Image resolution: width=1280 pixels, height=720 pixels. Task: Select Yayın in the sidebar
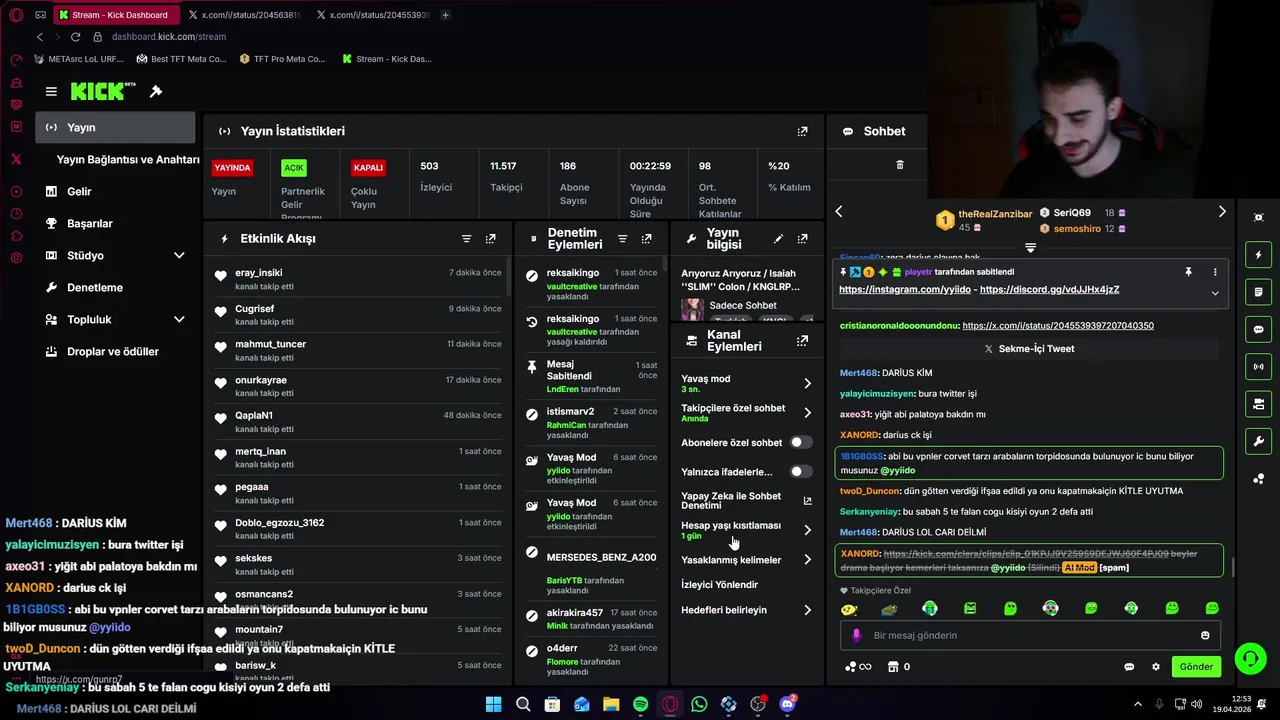[116, 127]
